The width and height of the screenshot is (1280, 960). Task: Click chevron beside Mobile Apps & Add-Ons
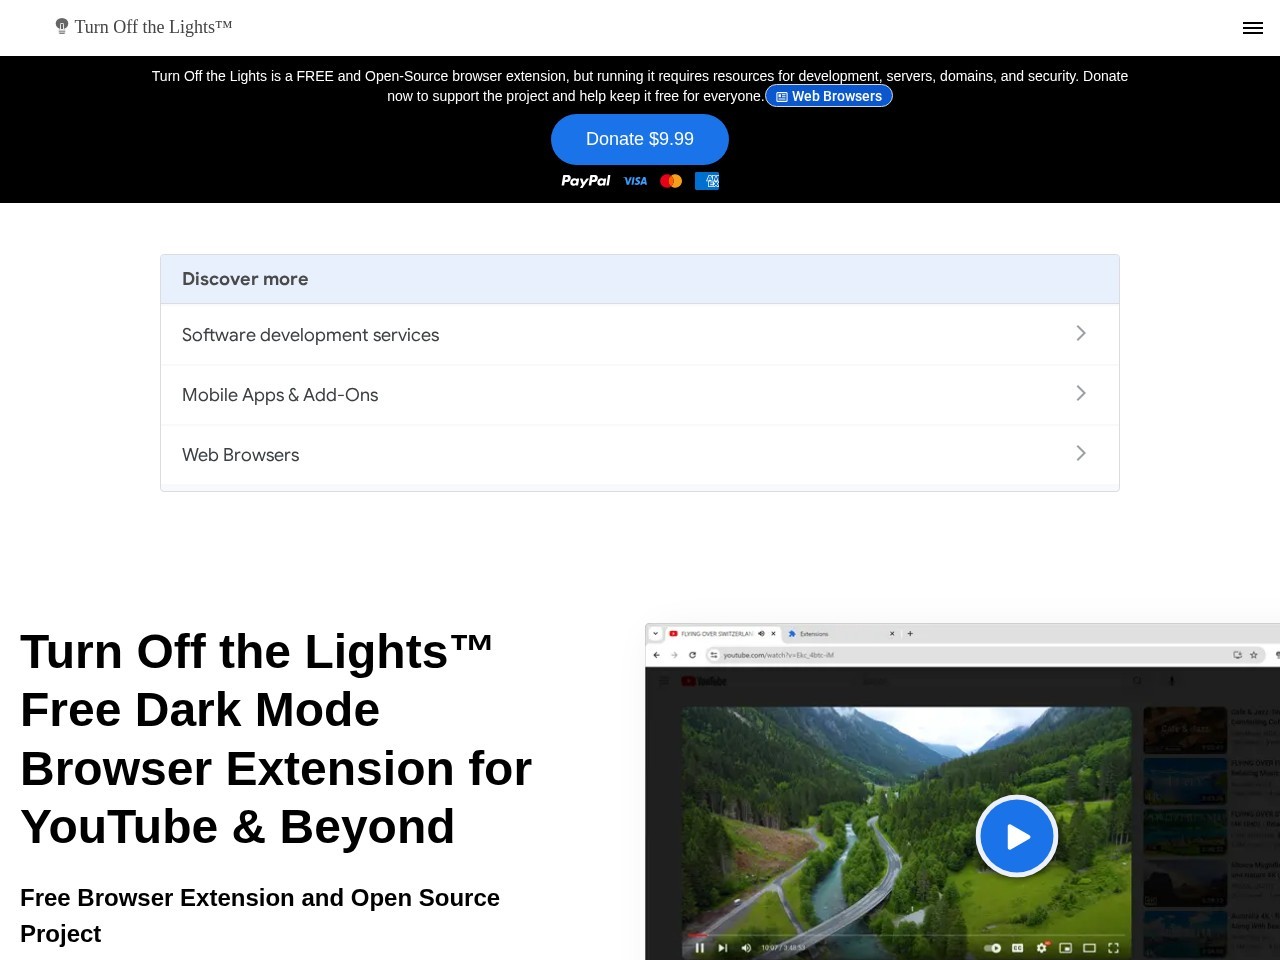click(1081, 393)
